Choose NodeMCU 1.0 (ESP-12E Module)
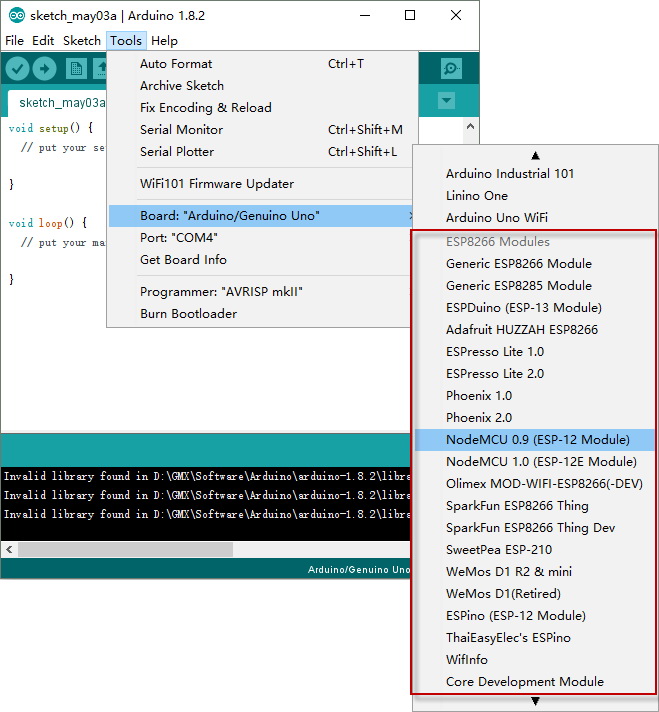The height and width of the screenshot is (712, 659). [535, 462]
